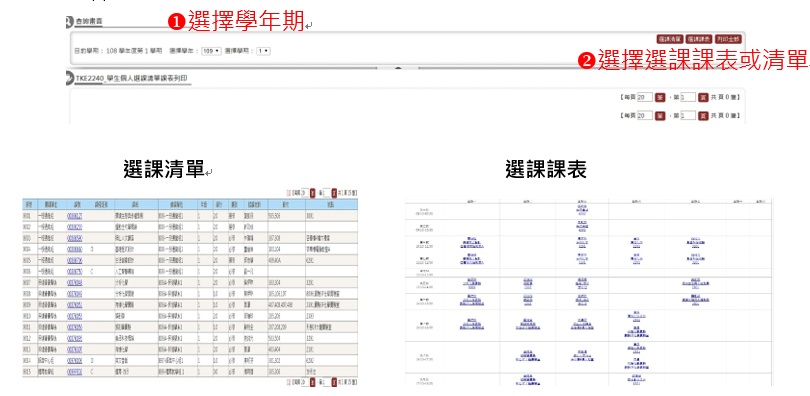Click the upper 第 page number input field
This screenshot has width=810, height=396.
click(688, 97)
